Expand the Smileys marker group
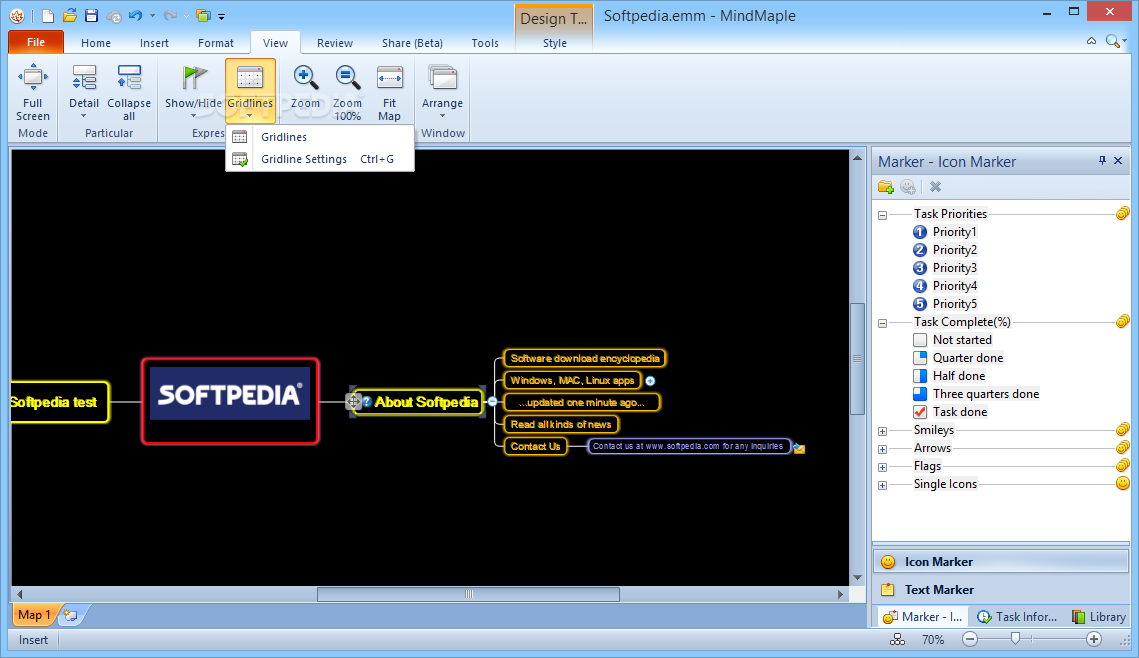The height and width of the screenshot is (658, 1139). tap(883, 431)
